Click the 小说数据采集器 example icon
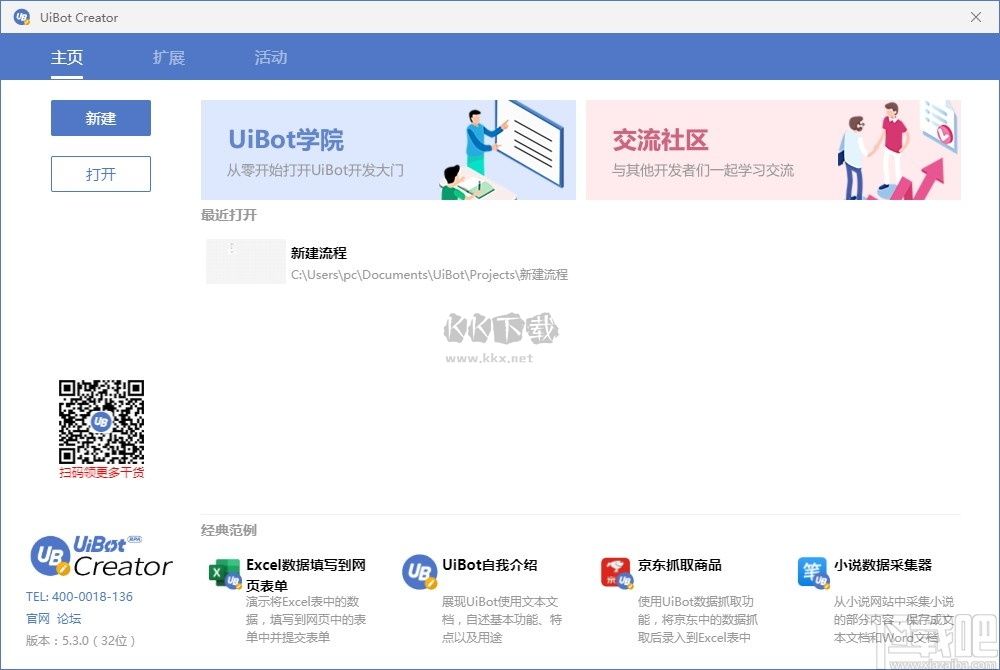 (x=813, y=572)
